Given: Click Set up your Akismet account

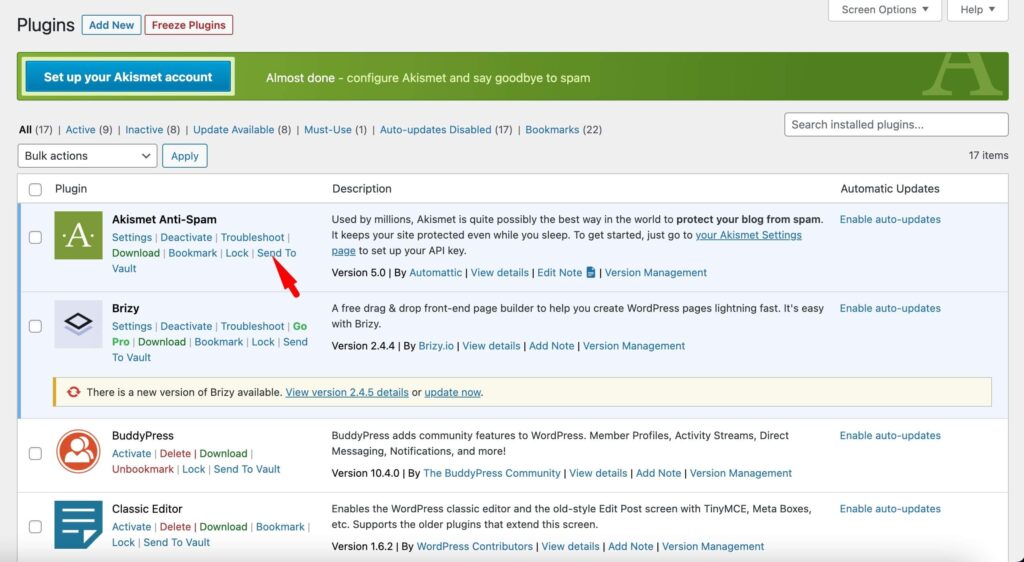Looking at the screenshot, I should 128,77.
